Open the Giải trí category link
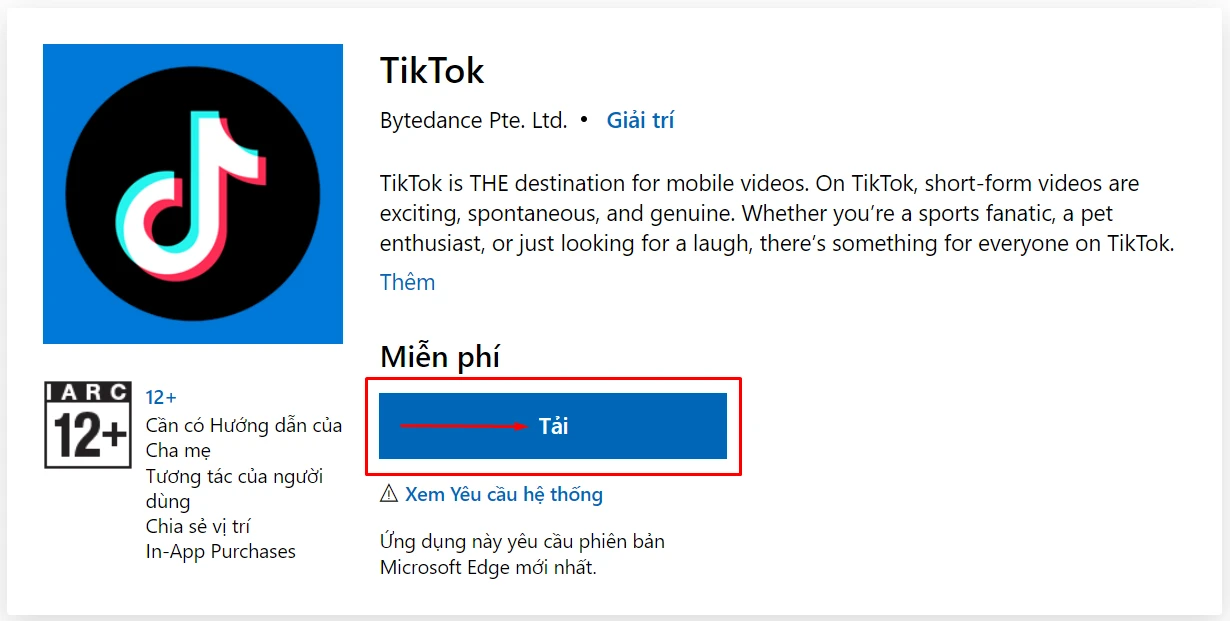The width and height of the screenshot is (1230, 621). [640, 121]
